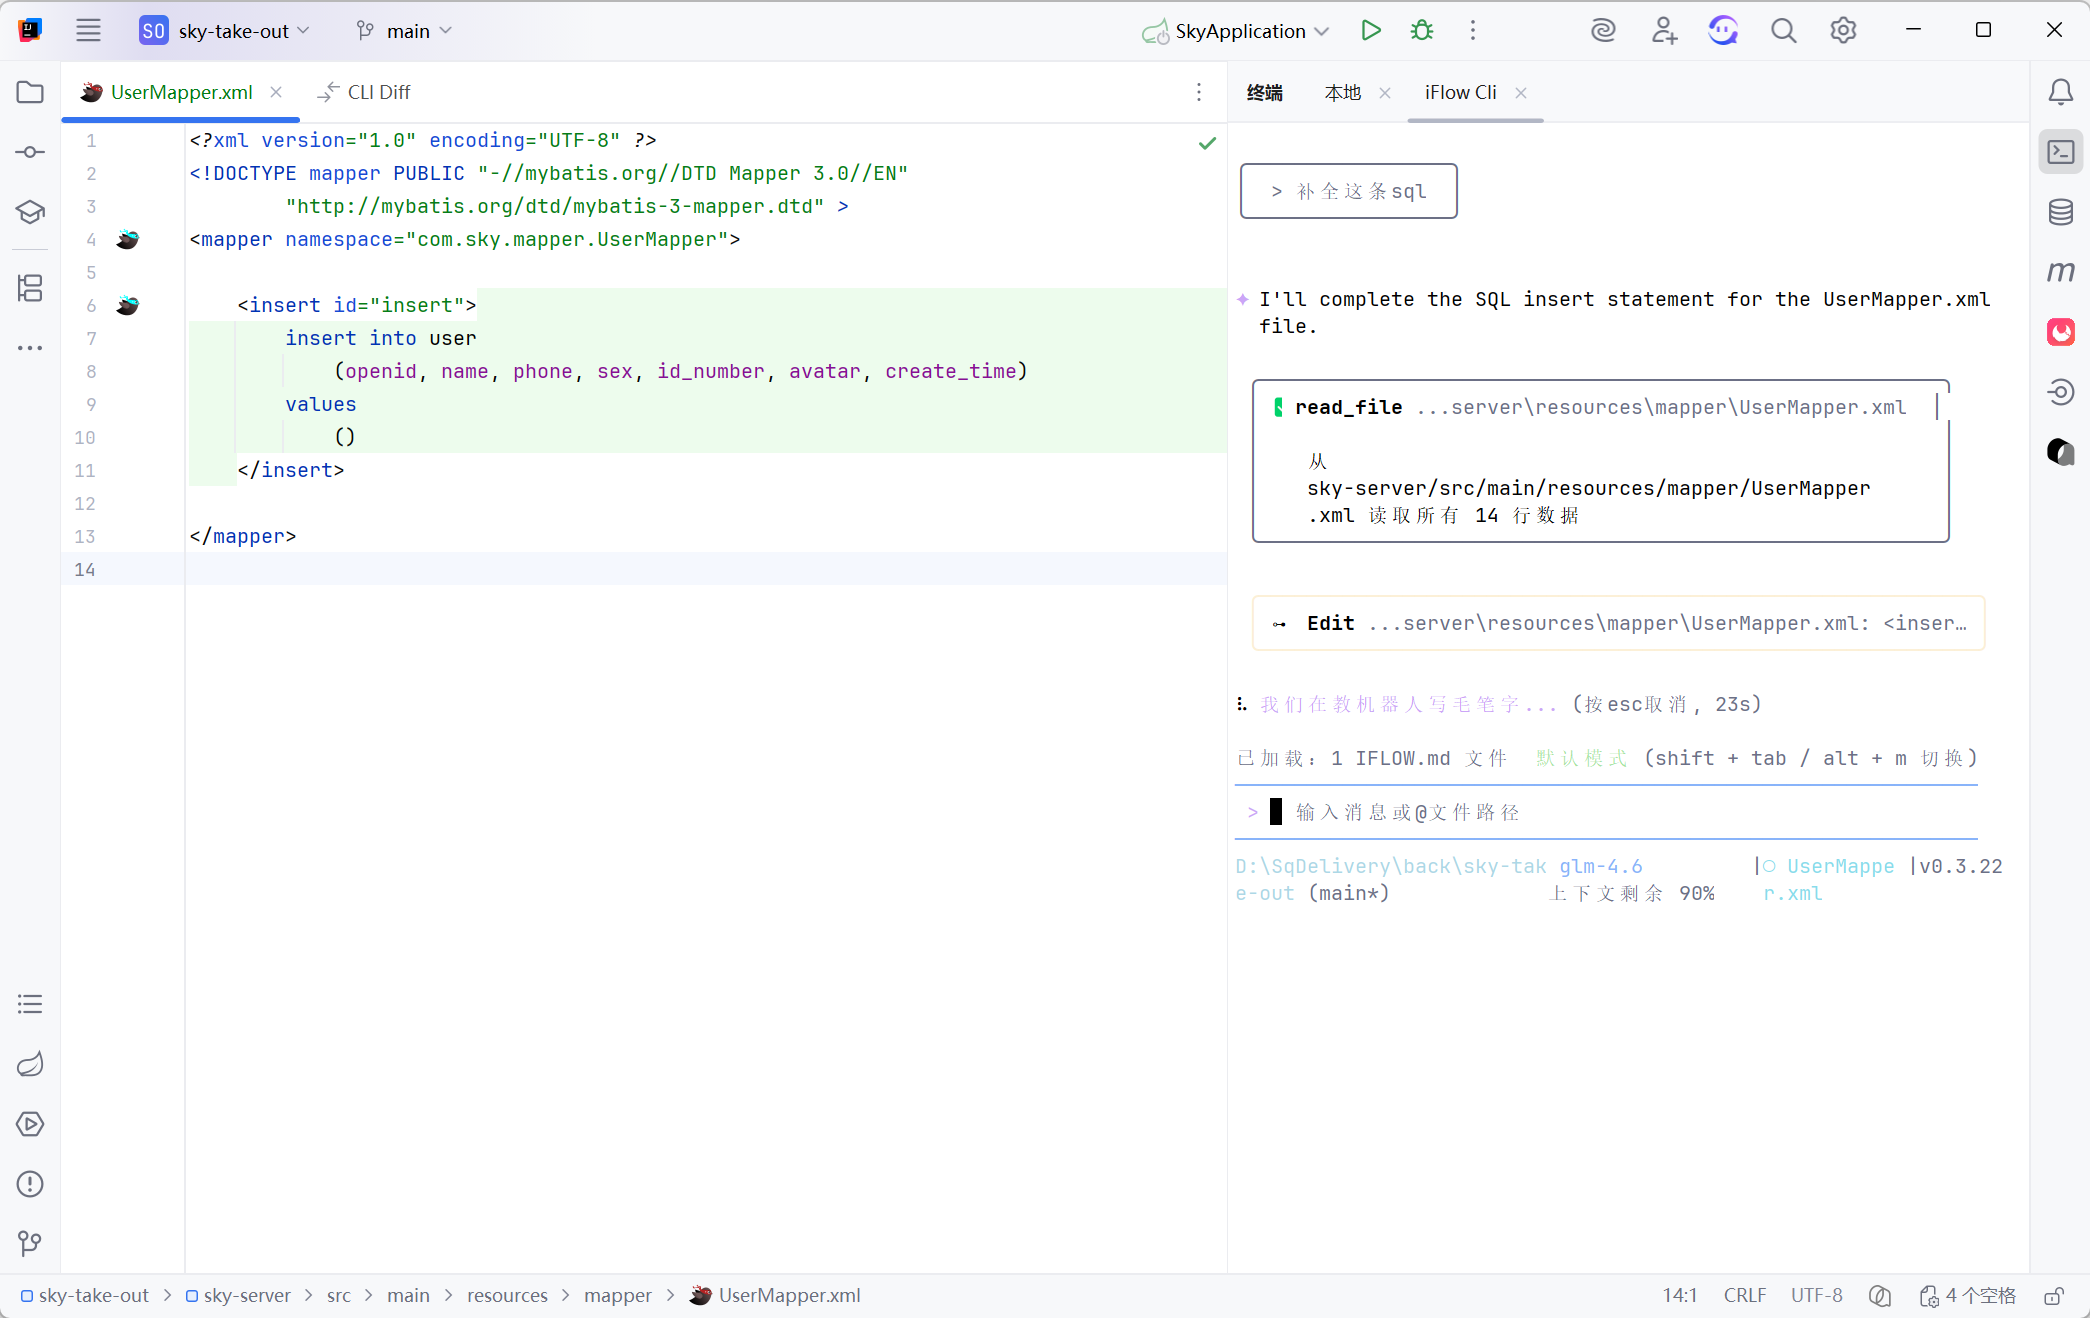Run SkyApplication with the green play icon
This screenshot has width=2090, height=1318.
[x=1371, y=31]
